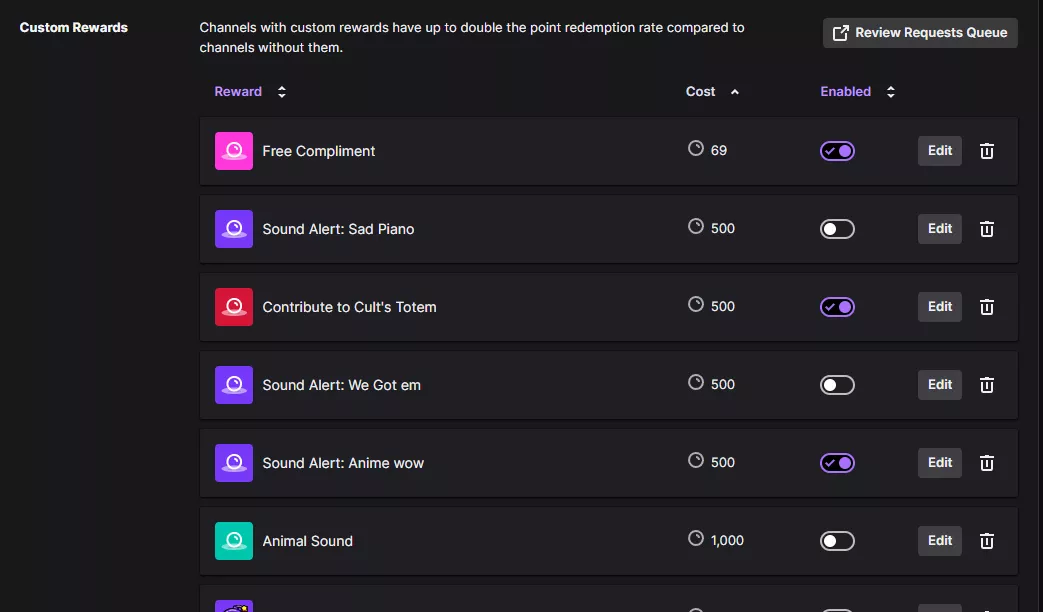The image size is (1043, 612).
Task: Click the Sound Alert: We Got em icon
Action: (x=233, y=384)
